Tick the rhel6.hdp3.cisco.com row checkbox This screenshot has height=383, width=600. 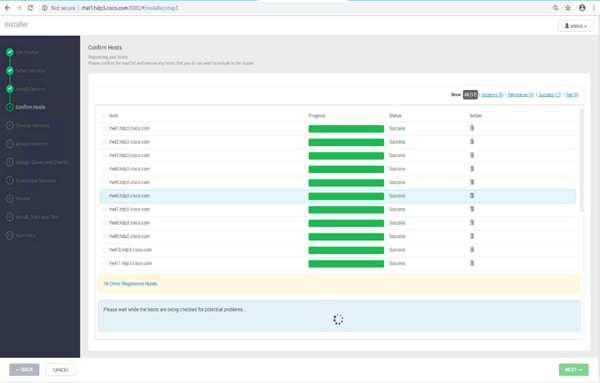104,196
